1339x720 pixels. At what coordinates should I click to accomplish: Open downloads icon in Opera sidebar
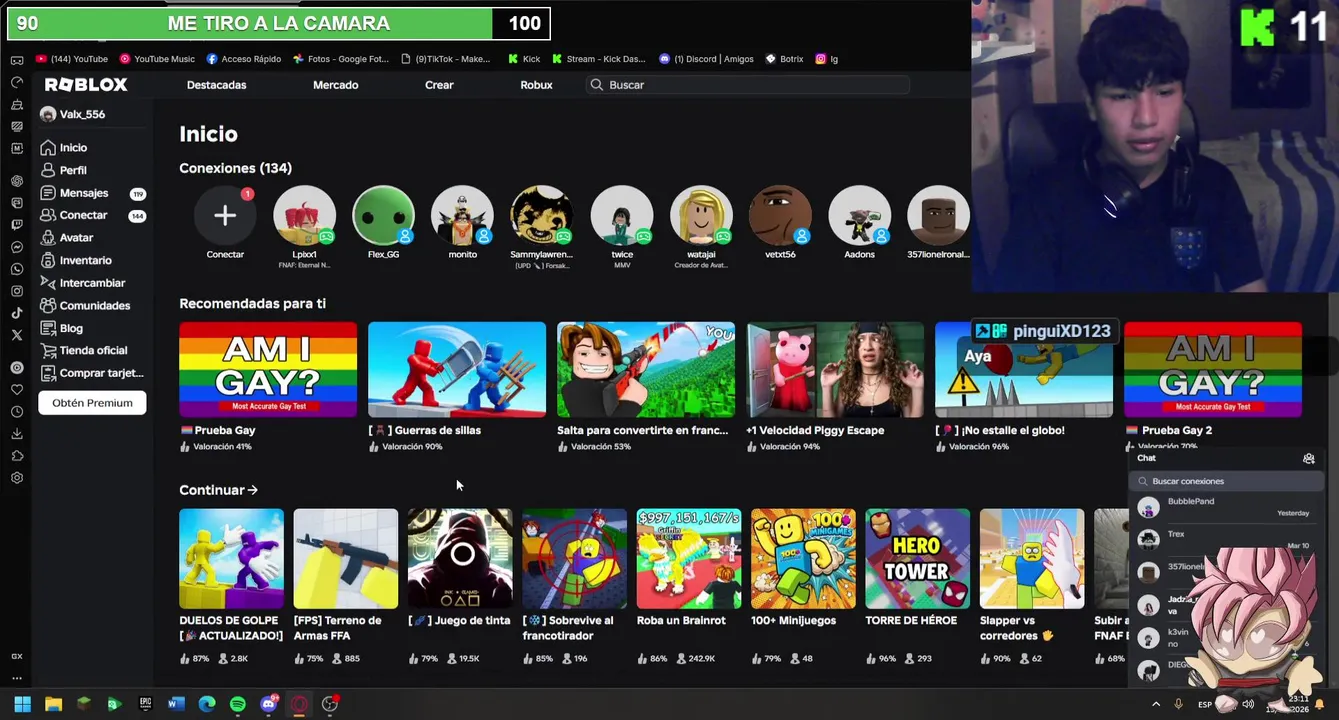pyautogui.click(x=17, y=432)
